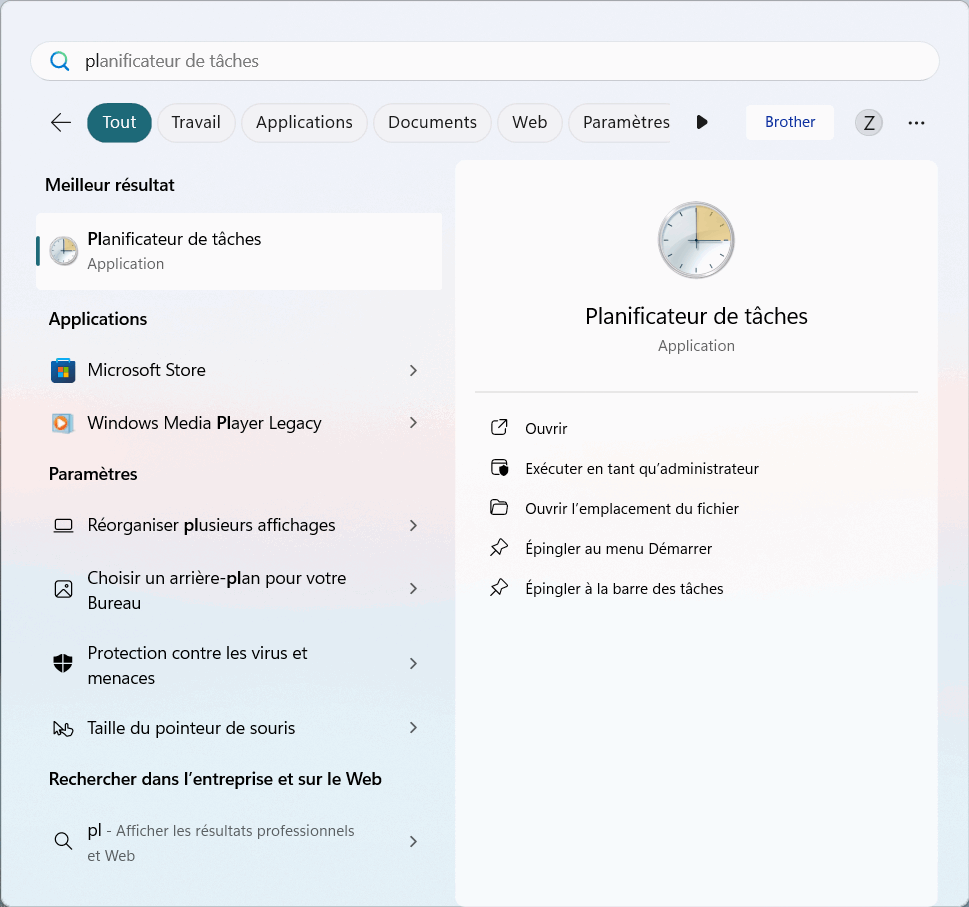Expand Taille du pointeur de souris chevron

[x=413, y=728]
